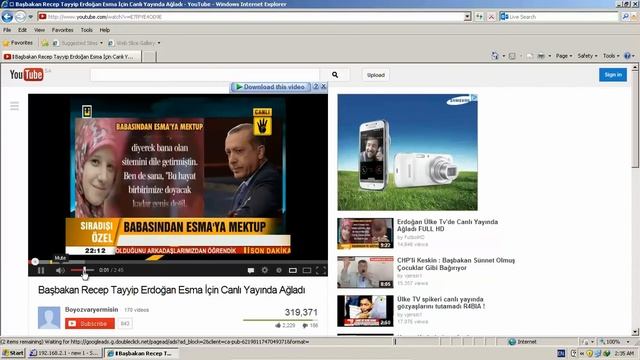Click the Windows Start button
Viewport: 640px width, 360px height.
click(x=13, y=353)
